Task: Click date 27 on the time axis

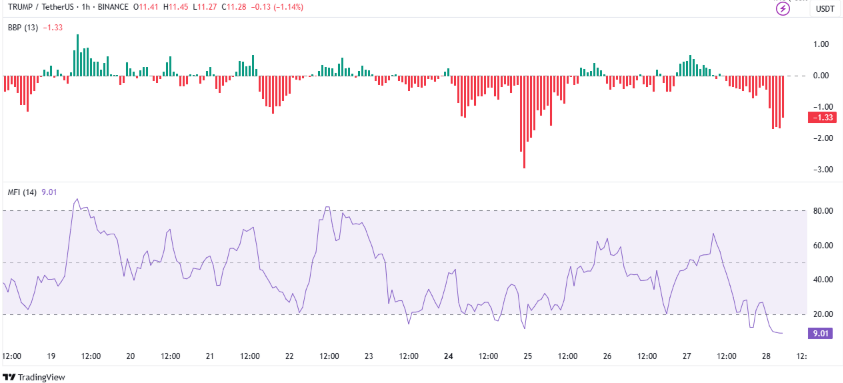Action: 687,356
